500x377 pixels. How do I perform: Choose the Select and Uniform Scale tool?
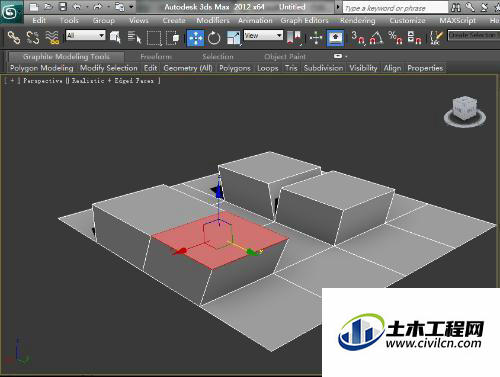(233, 38)
